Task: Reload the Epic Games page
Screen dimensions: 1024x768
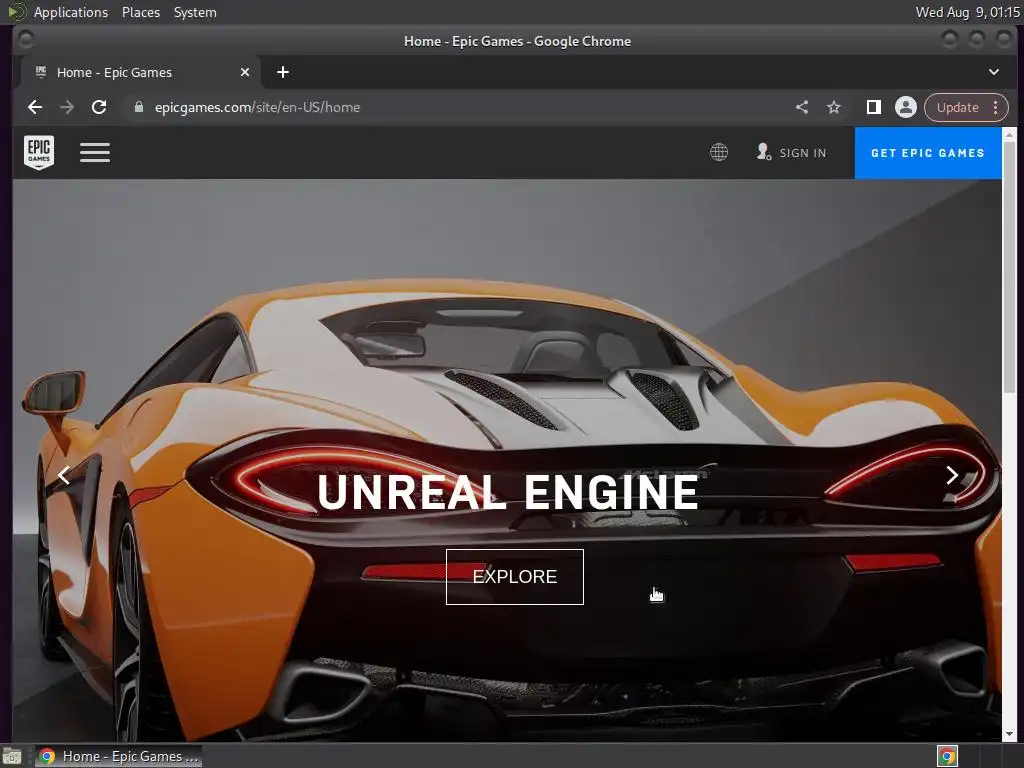Action: tap(99, 107)
